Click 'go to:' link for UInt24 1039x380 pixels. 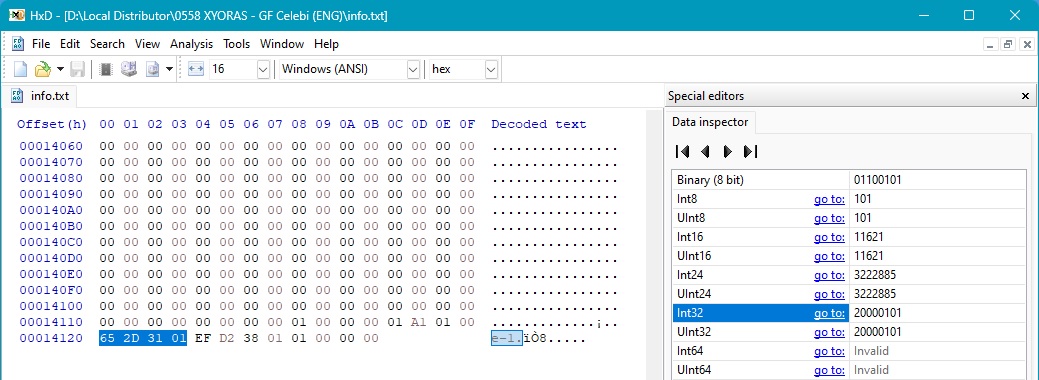[x=829, y=294]
